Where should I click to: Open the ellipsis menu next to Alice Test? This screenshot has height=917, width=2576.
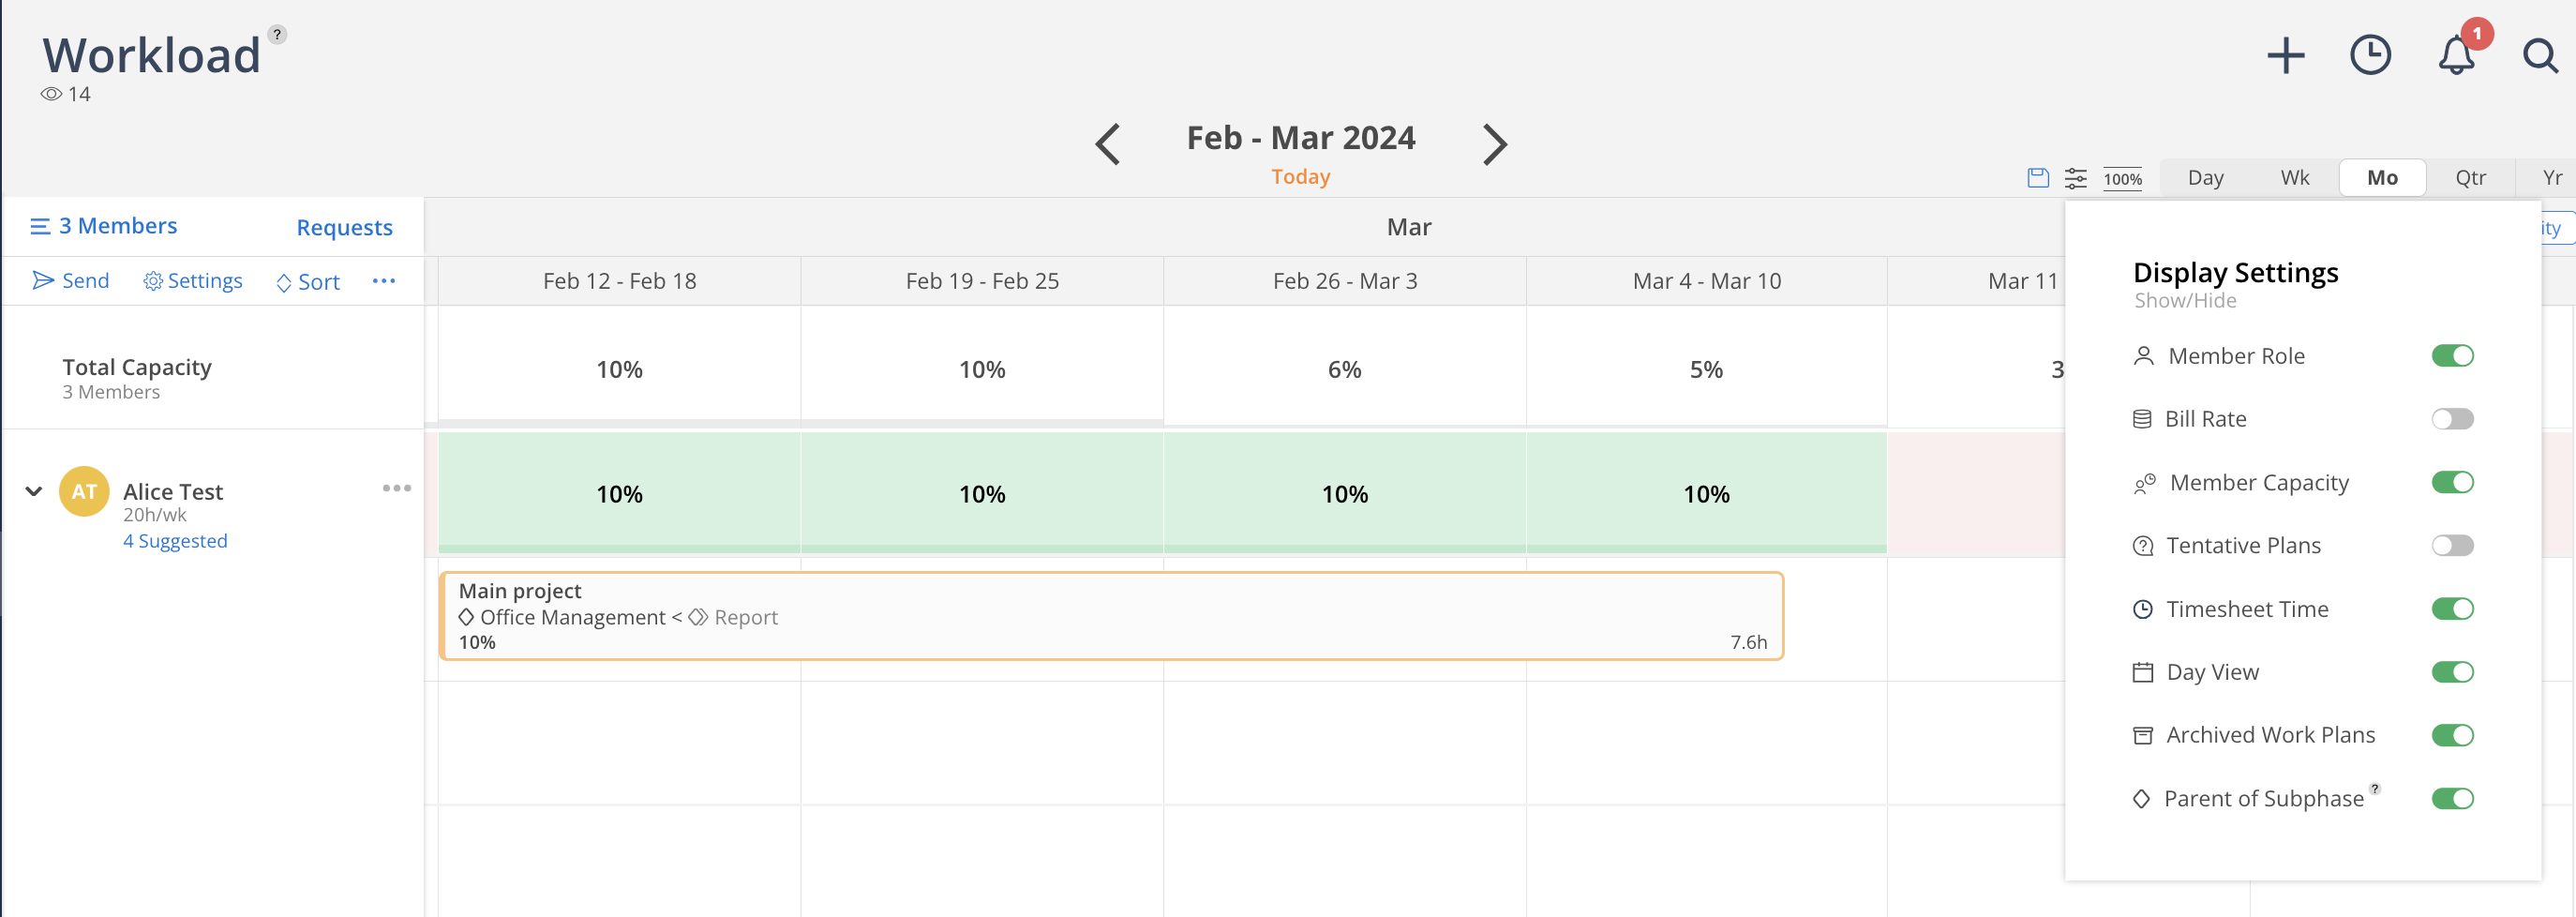[397, 488]
